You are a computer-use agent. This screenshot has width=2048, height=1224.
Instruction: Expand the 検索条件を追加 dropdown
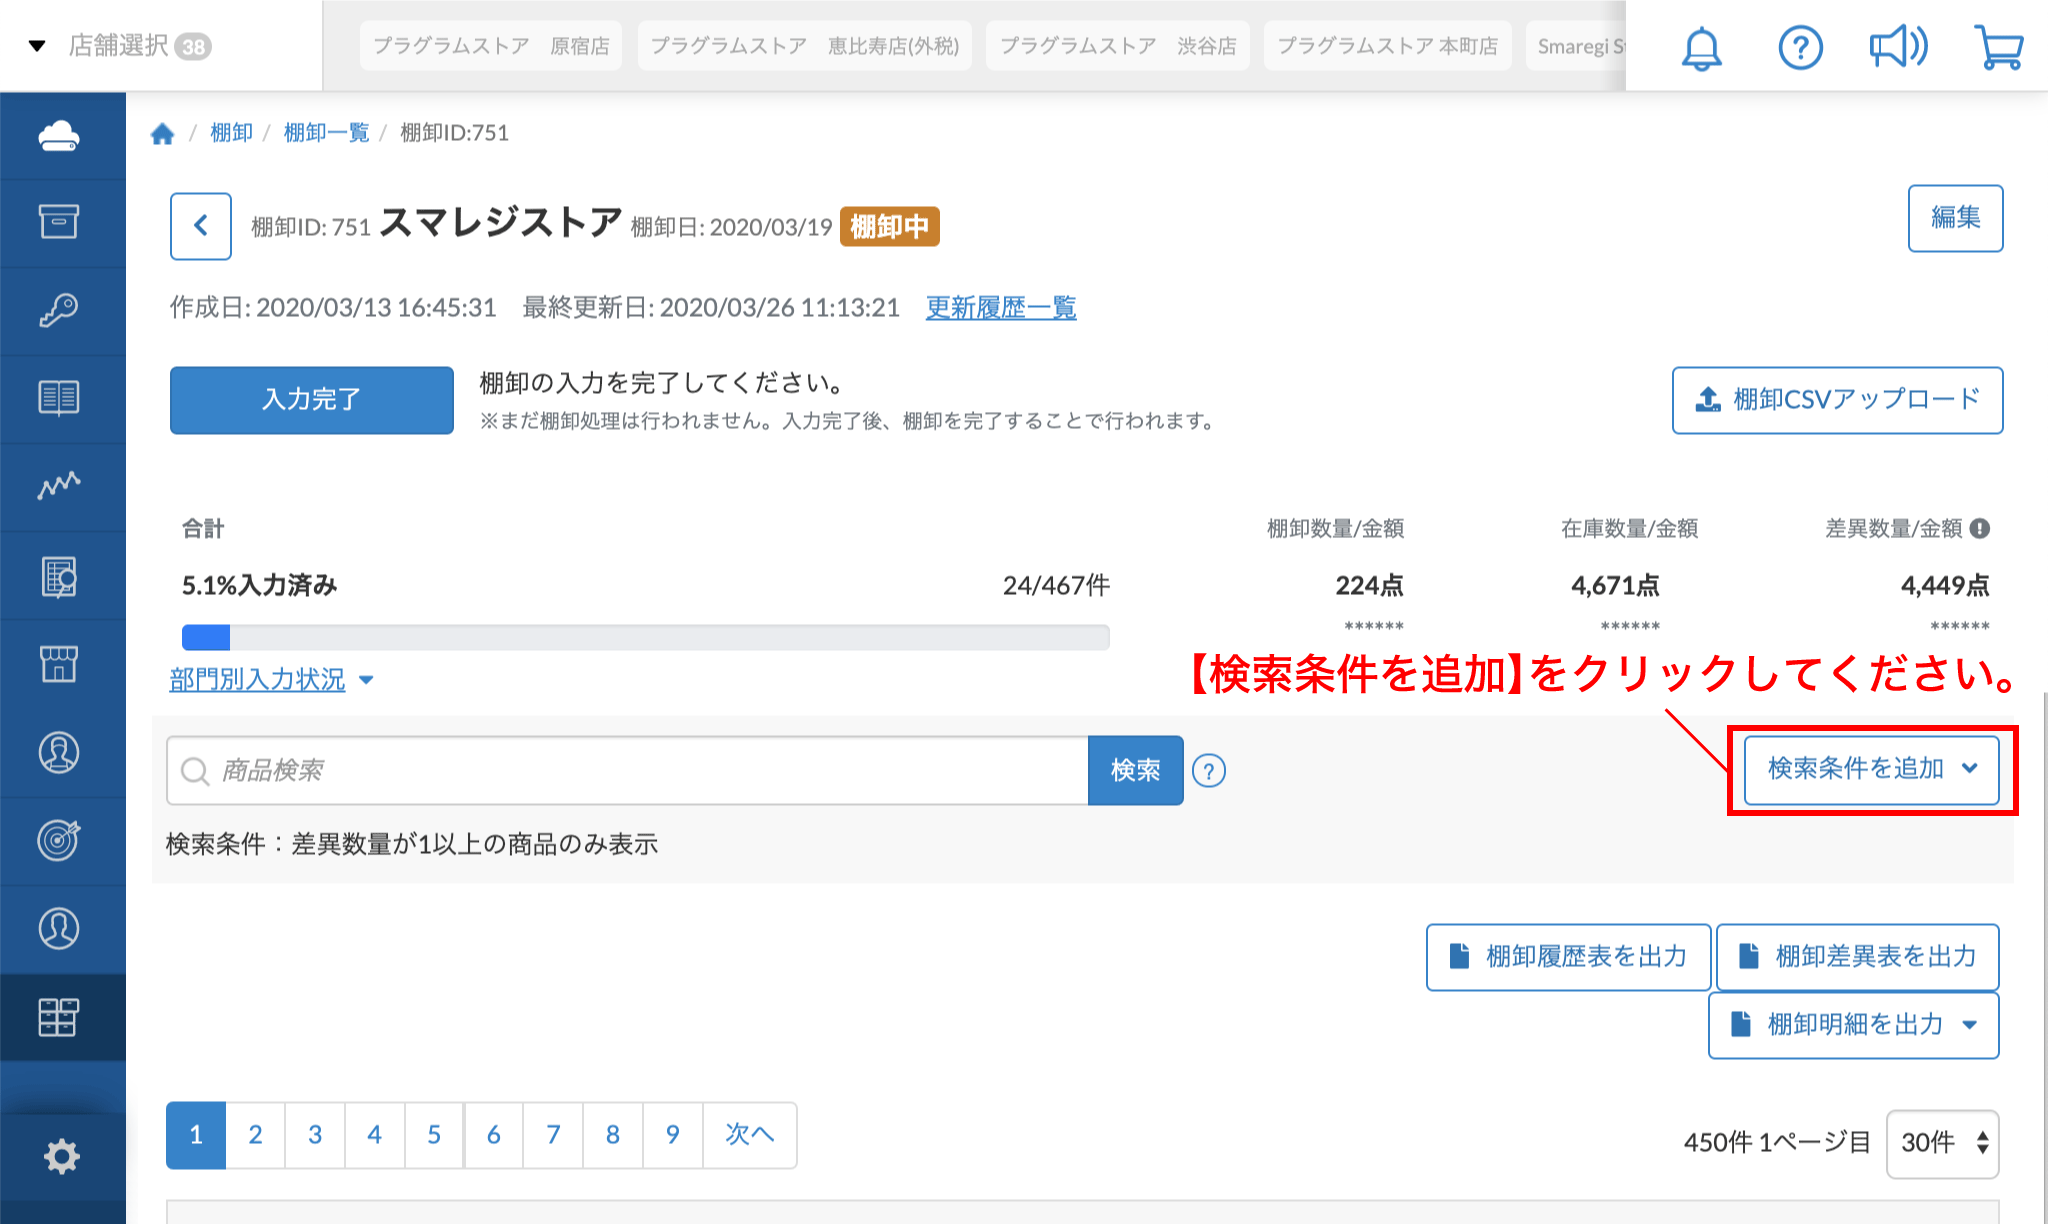click(1871, 769)
